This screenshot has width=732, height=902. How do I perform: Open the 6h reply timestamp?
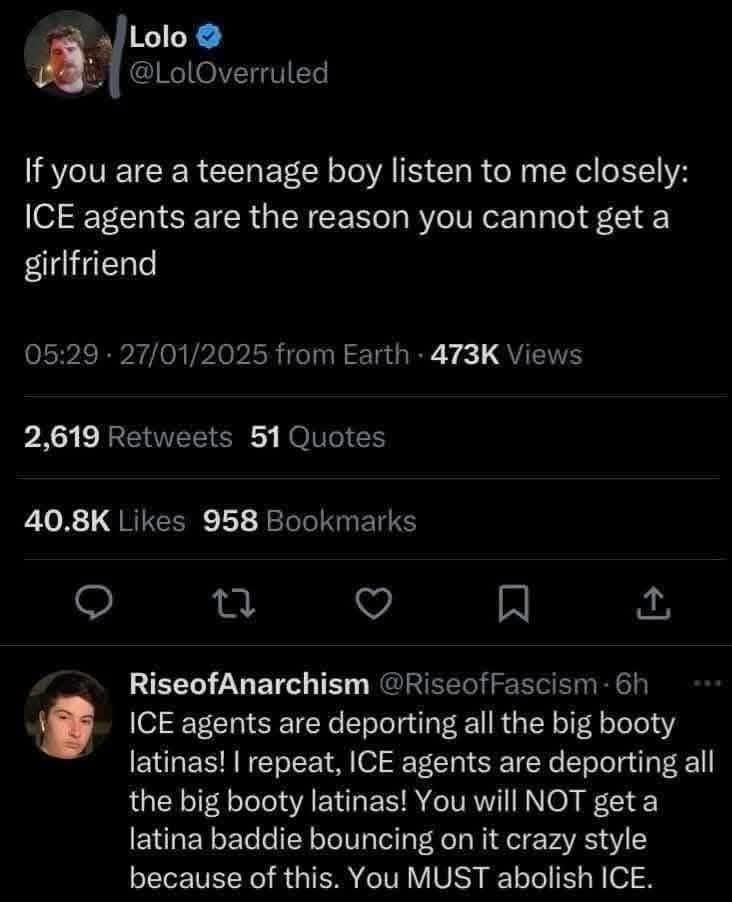(x=631, y=684)
